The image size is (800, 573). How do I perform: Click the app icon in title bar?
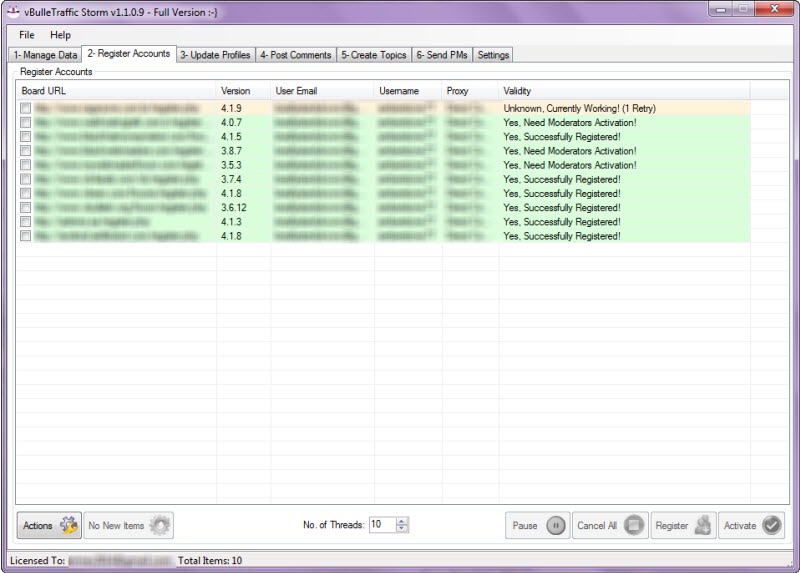tap(14, 11)
